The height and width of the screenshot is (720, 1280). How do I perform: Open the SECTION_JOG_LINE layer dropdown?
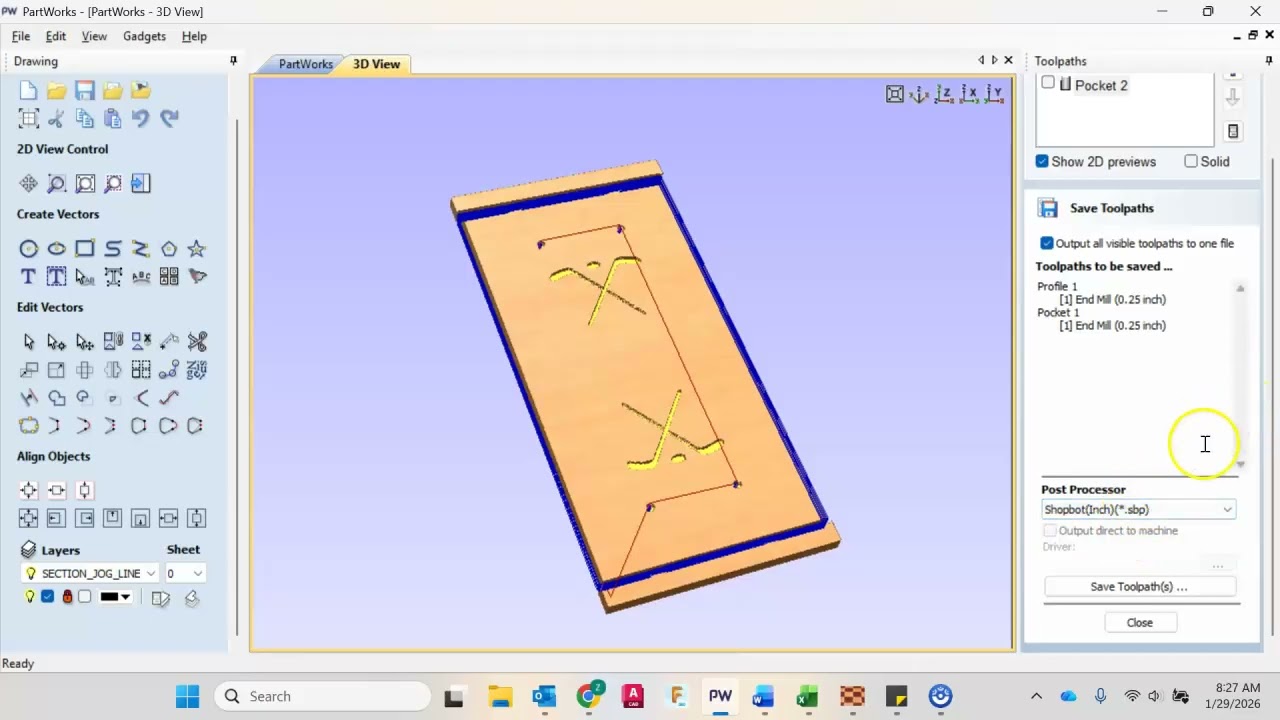point(90,574)
